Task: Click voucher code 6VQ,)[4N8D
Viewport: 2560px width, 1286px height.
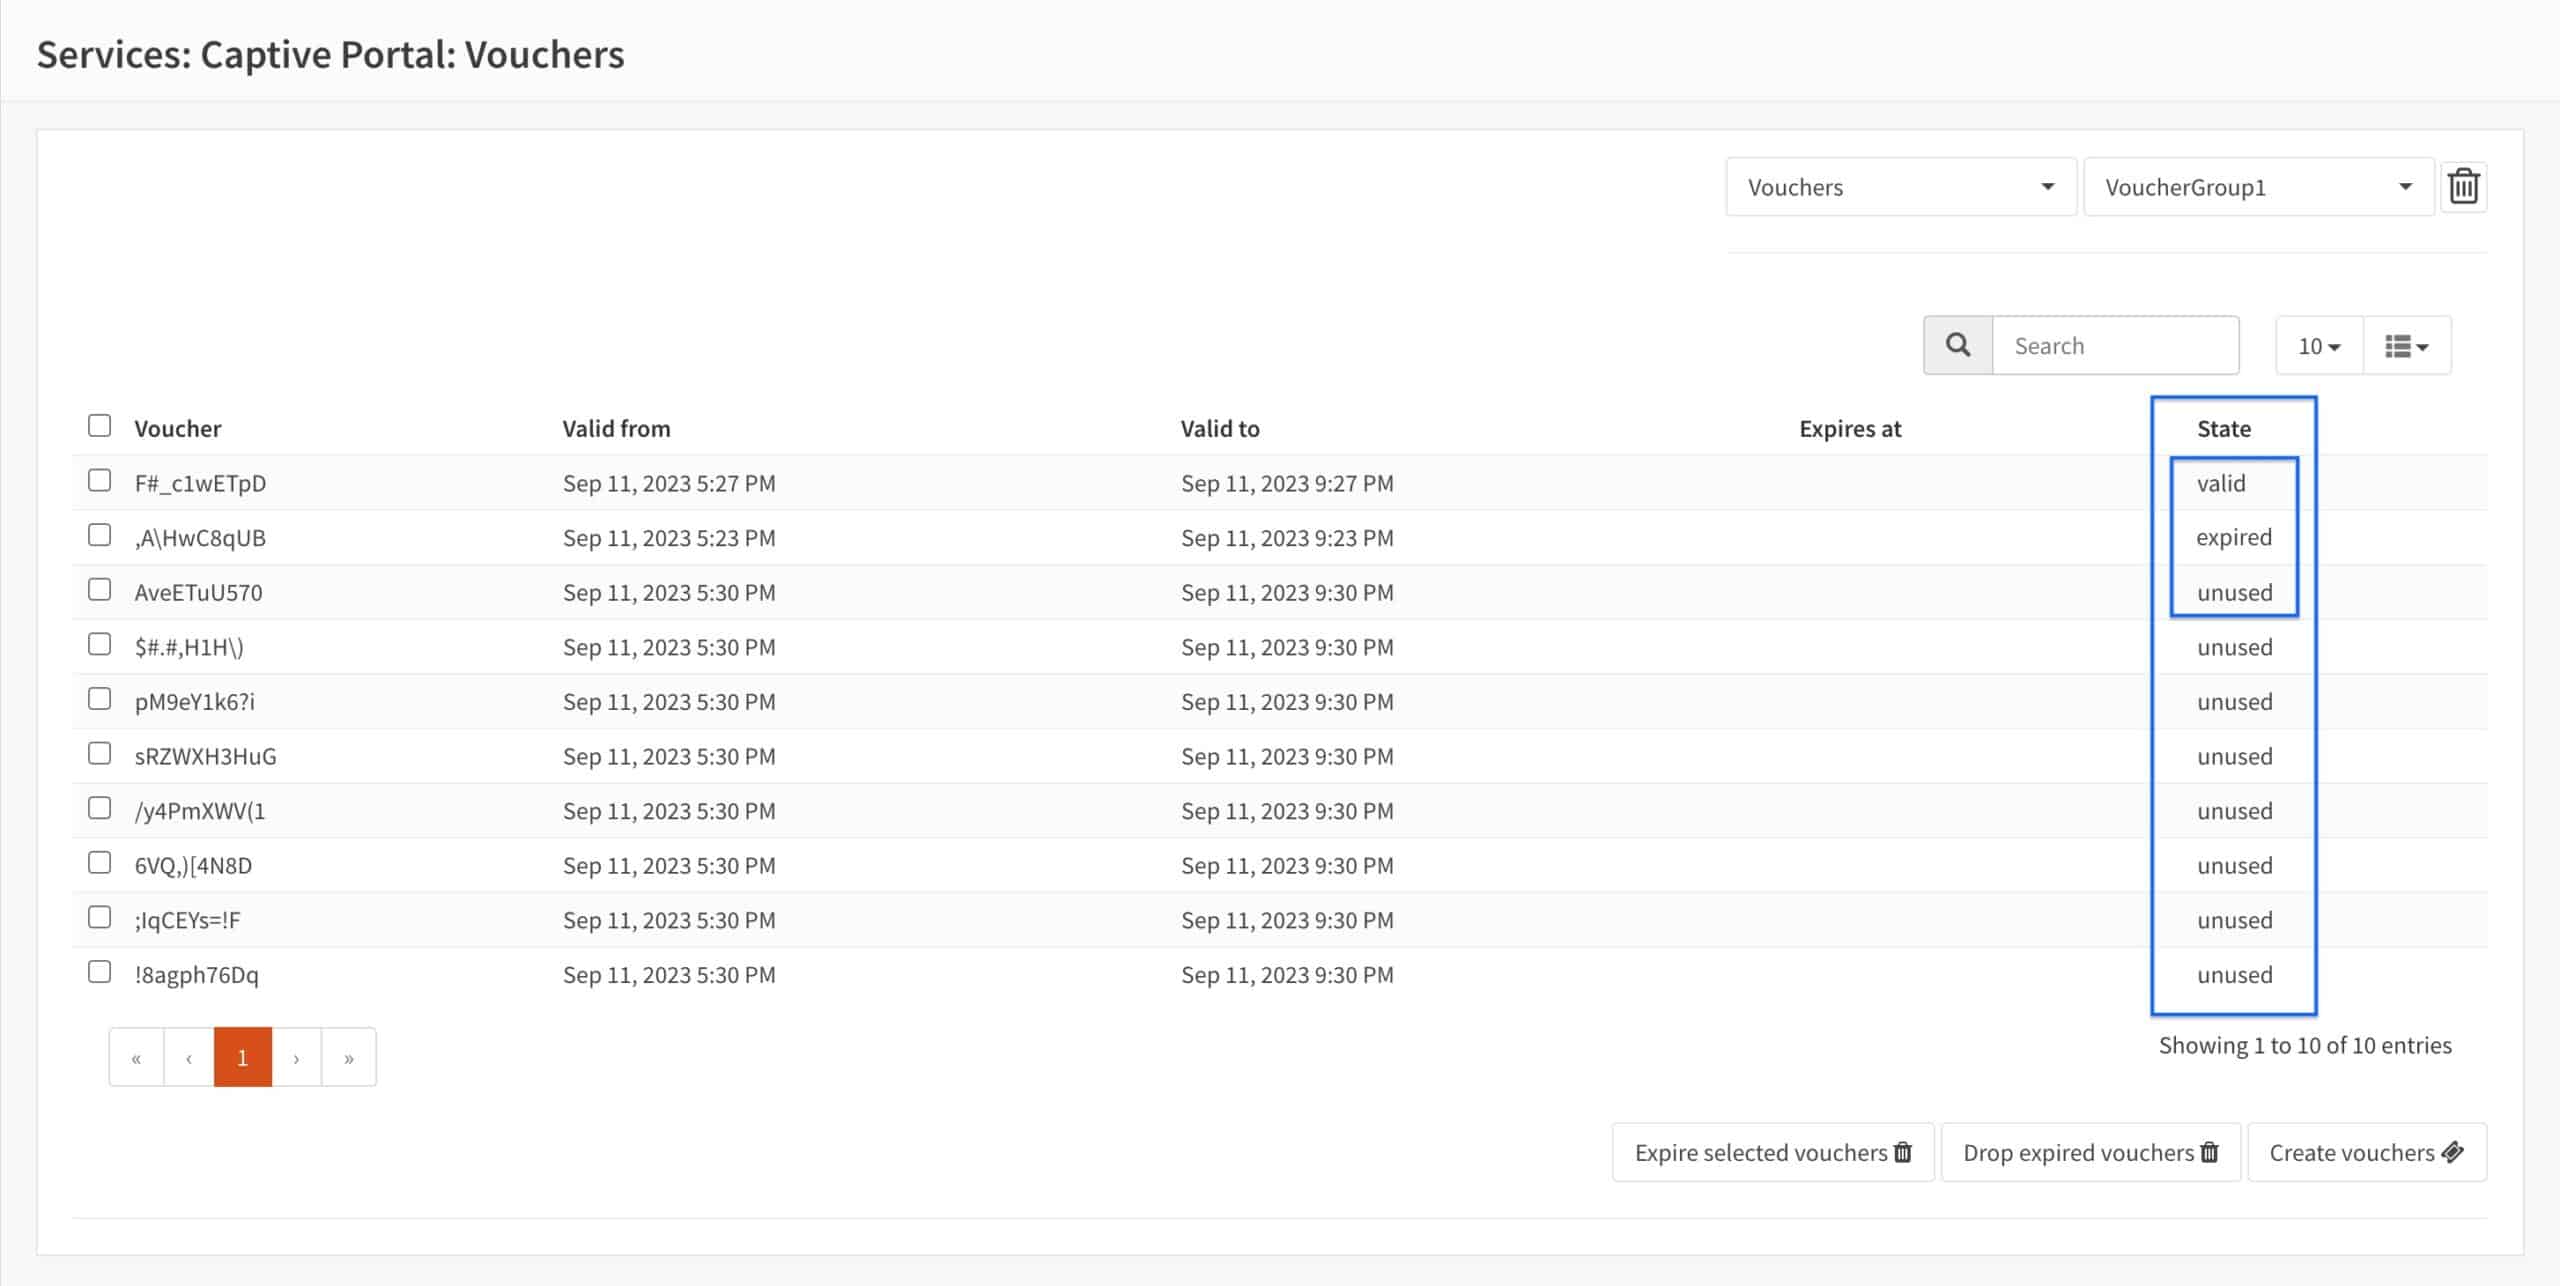Action: pyautogui.click(x=193, y=866)
